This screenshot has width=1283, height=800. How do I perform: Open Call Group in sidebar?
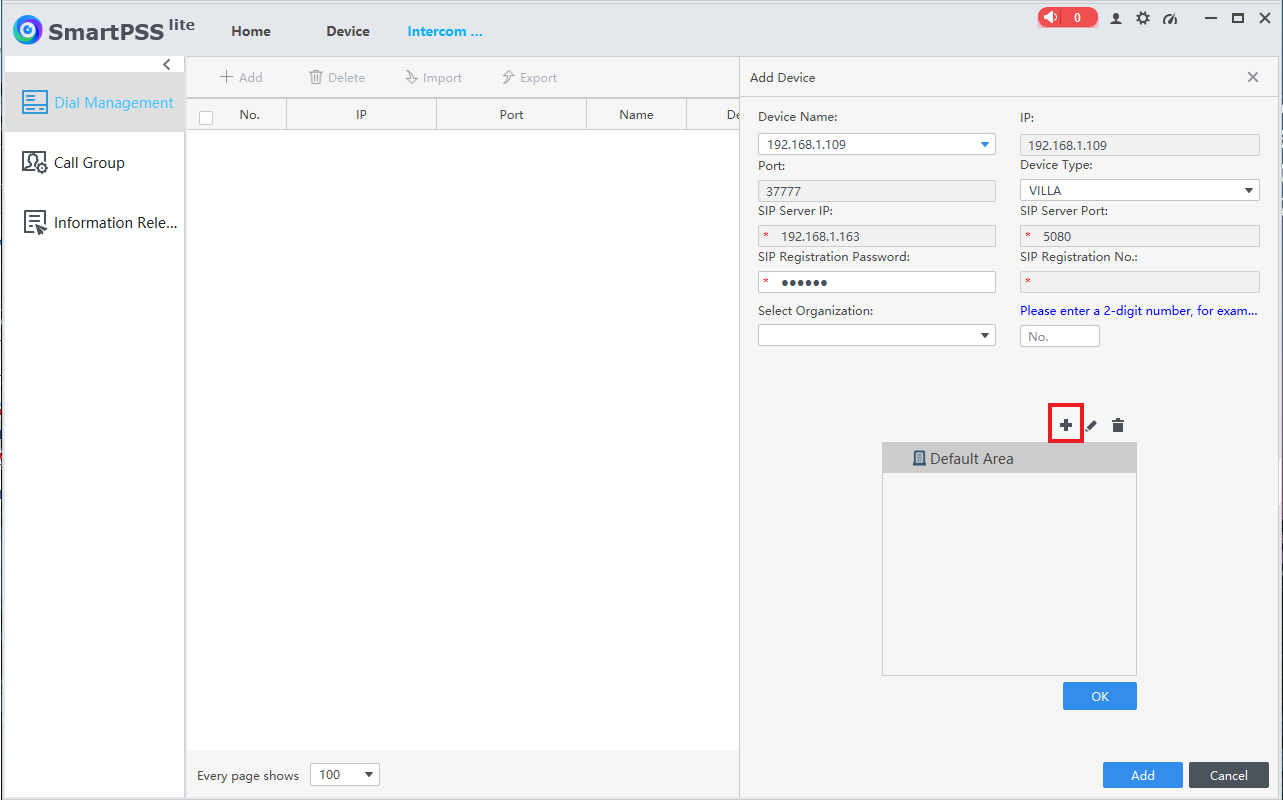pos(89,163)
